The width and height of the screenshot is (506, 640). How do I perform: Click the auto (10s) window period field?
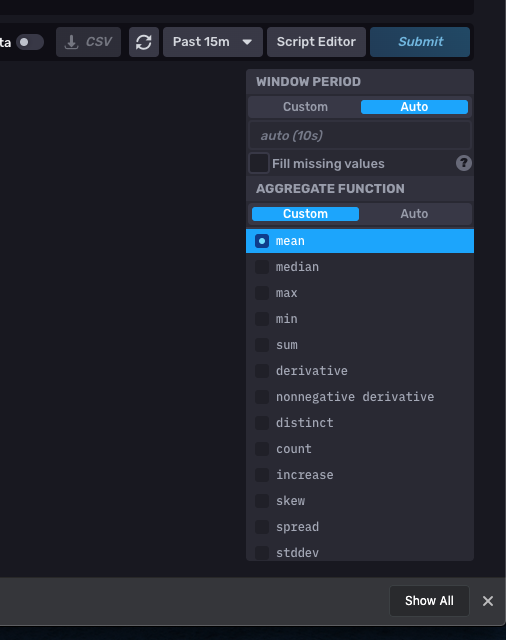360,136
